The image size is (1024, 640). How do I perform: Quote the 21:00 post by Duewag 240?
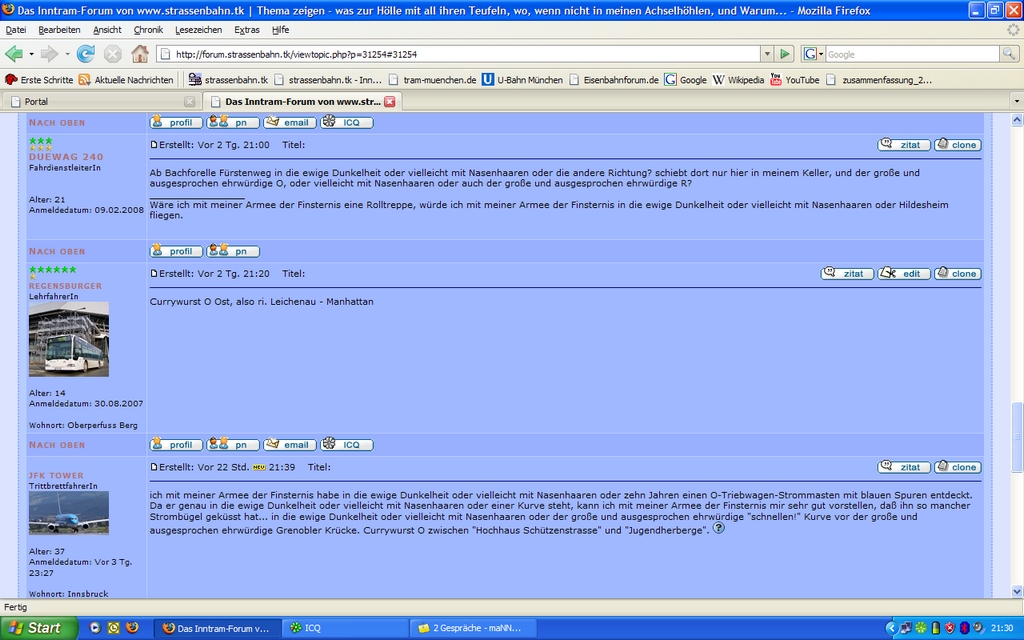pos(904,144)
